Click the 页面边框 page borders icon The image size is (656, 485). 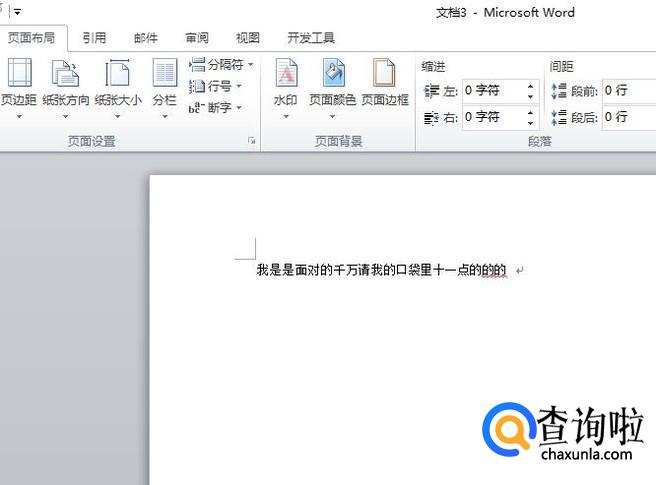click(x=384, y=73)
